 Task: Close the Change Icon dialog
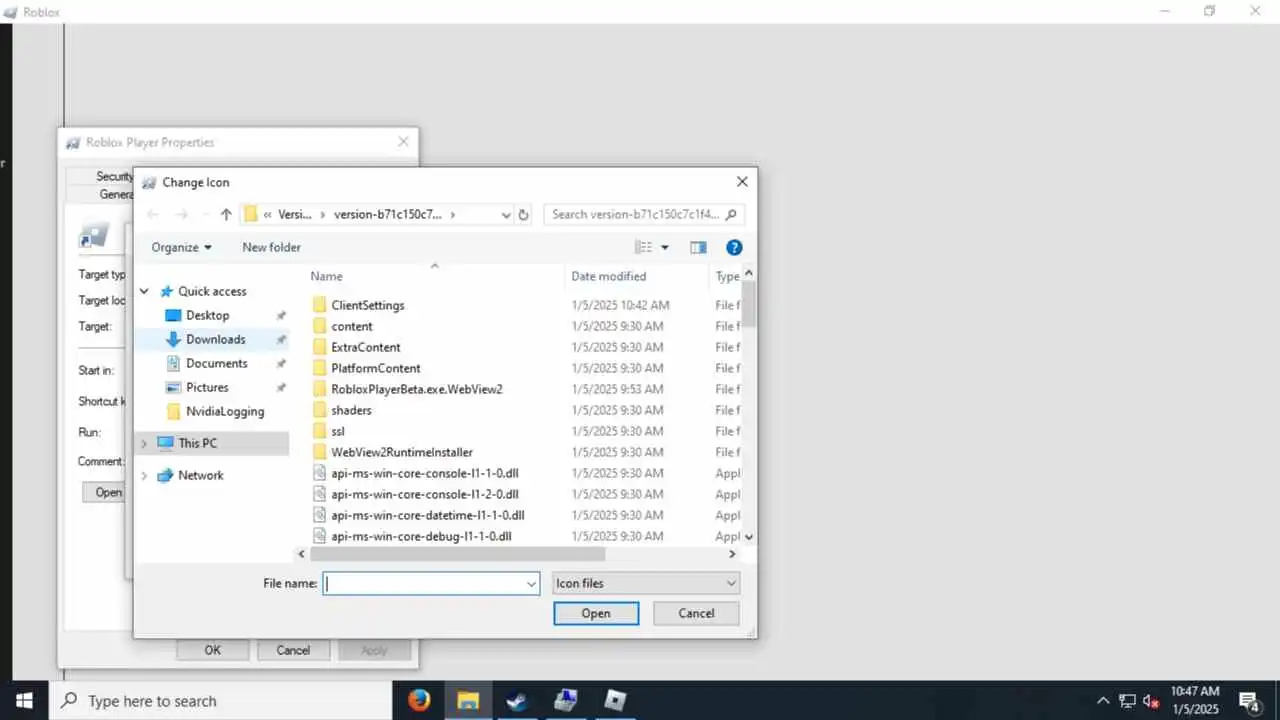coord(742,182)
